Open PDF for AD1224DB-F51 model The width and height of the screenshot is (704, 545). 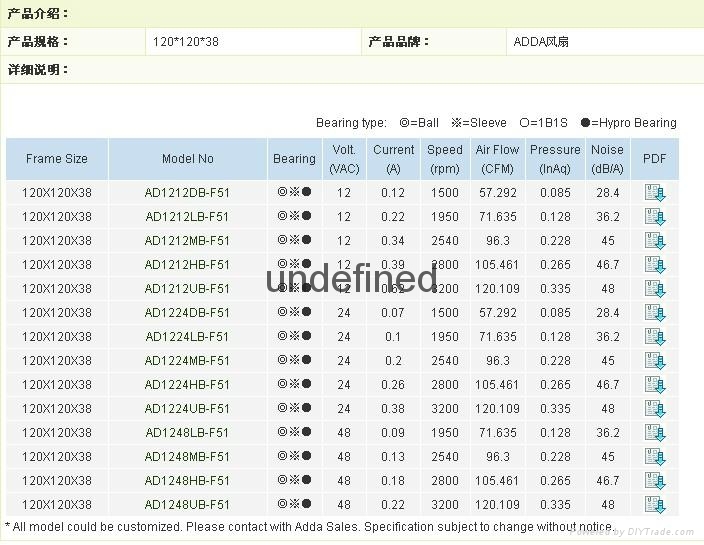pyautogui.click(x=655, y=313)
